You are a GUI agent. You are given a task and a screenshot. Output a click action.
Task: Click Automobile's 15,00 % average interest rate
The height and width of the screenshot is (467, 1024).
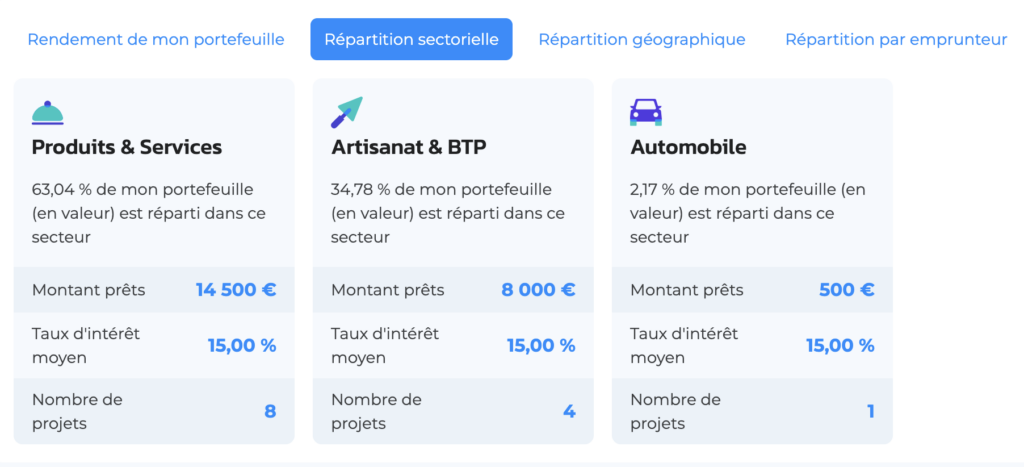point(840,345)
